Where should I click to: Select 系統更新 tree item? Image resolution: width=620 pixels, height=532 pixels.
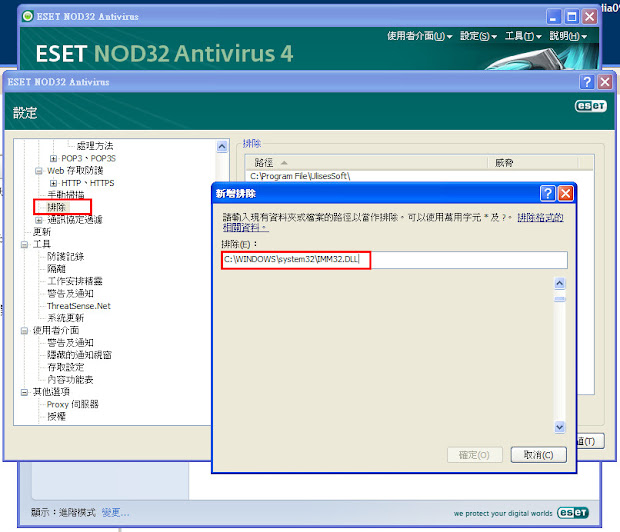pyautogui.click(x=66, y=318)
